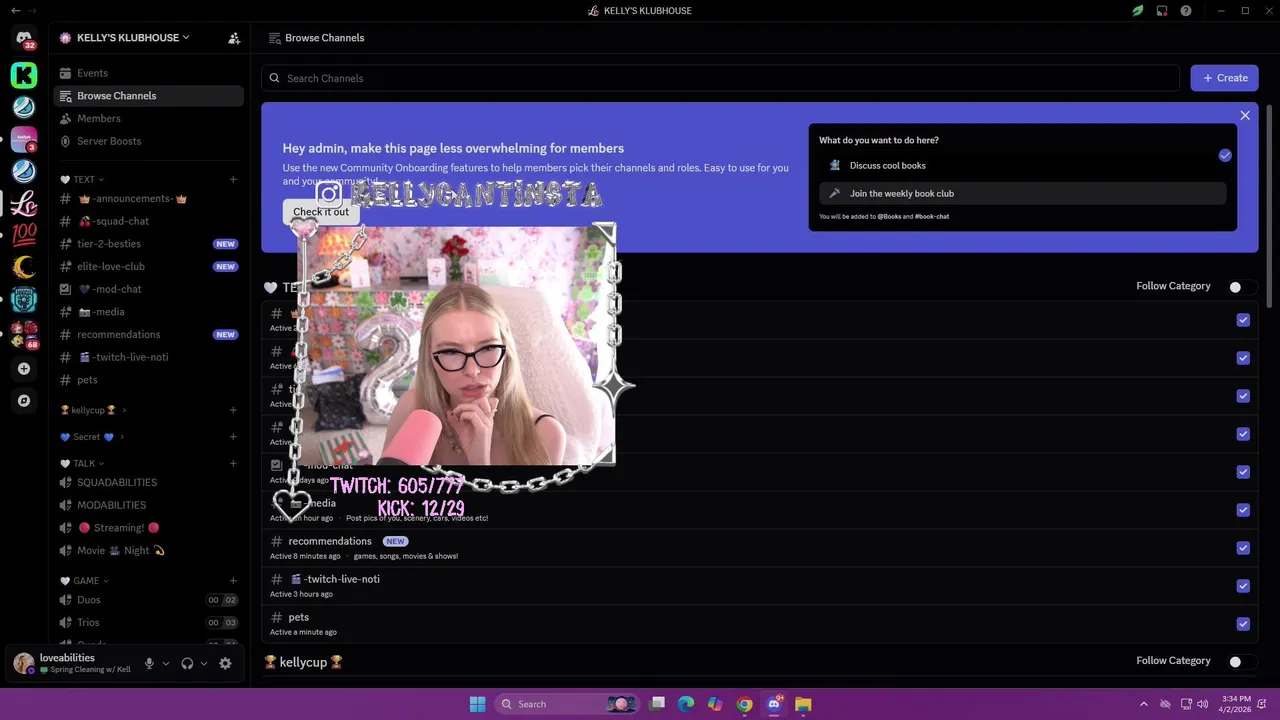1280x720 pixels.
Task: Uncheck the mod-chat channel row checkbox
Action: 1243,472
